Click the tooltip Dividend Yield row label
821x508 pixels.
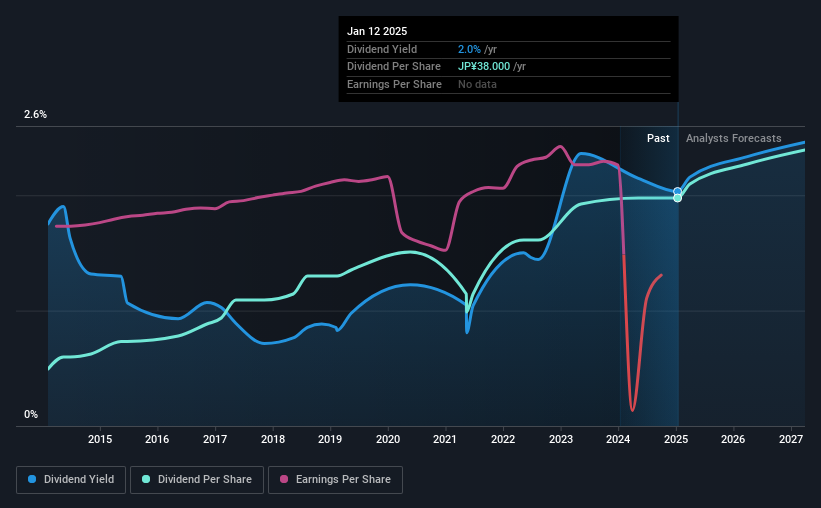pos(382,49)
